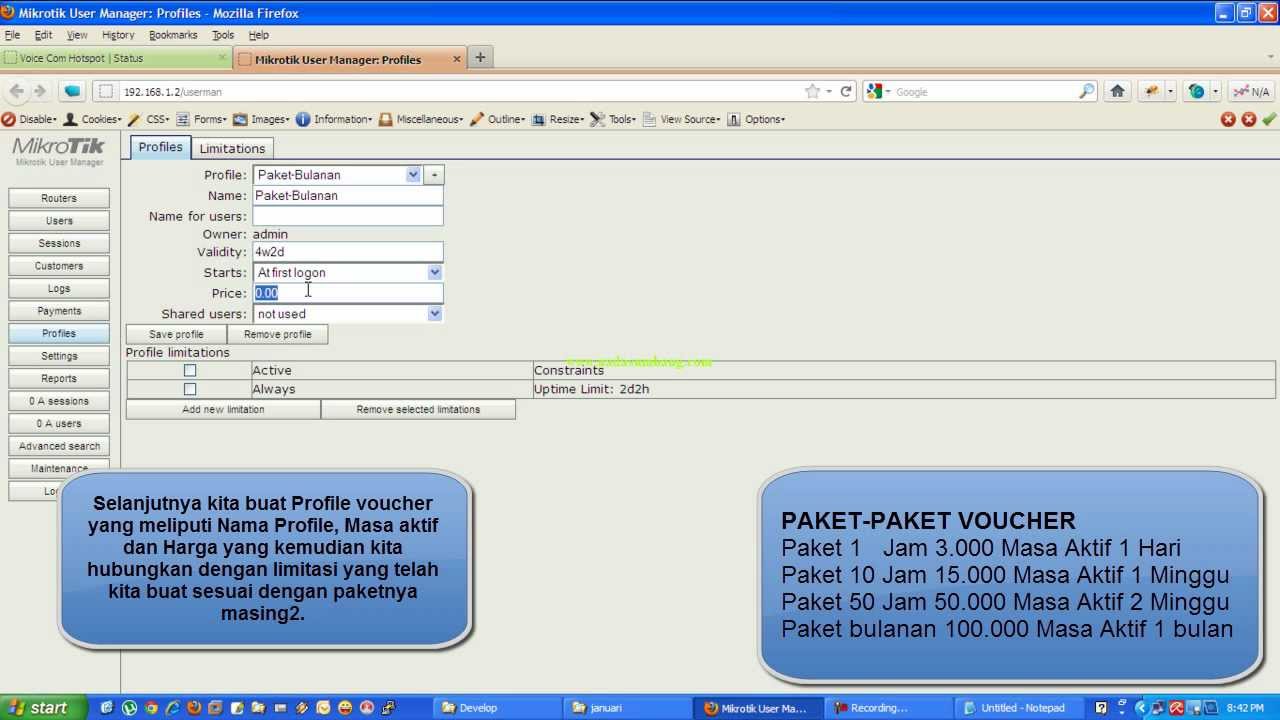1280x720 pixels.
Task: Click the N/A toolbar indicator button
Action: [x=1251, y=91]
